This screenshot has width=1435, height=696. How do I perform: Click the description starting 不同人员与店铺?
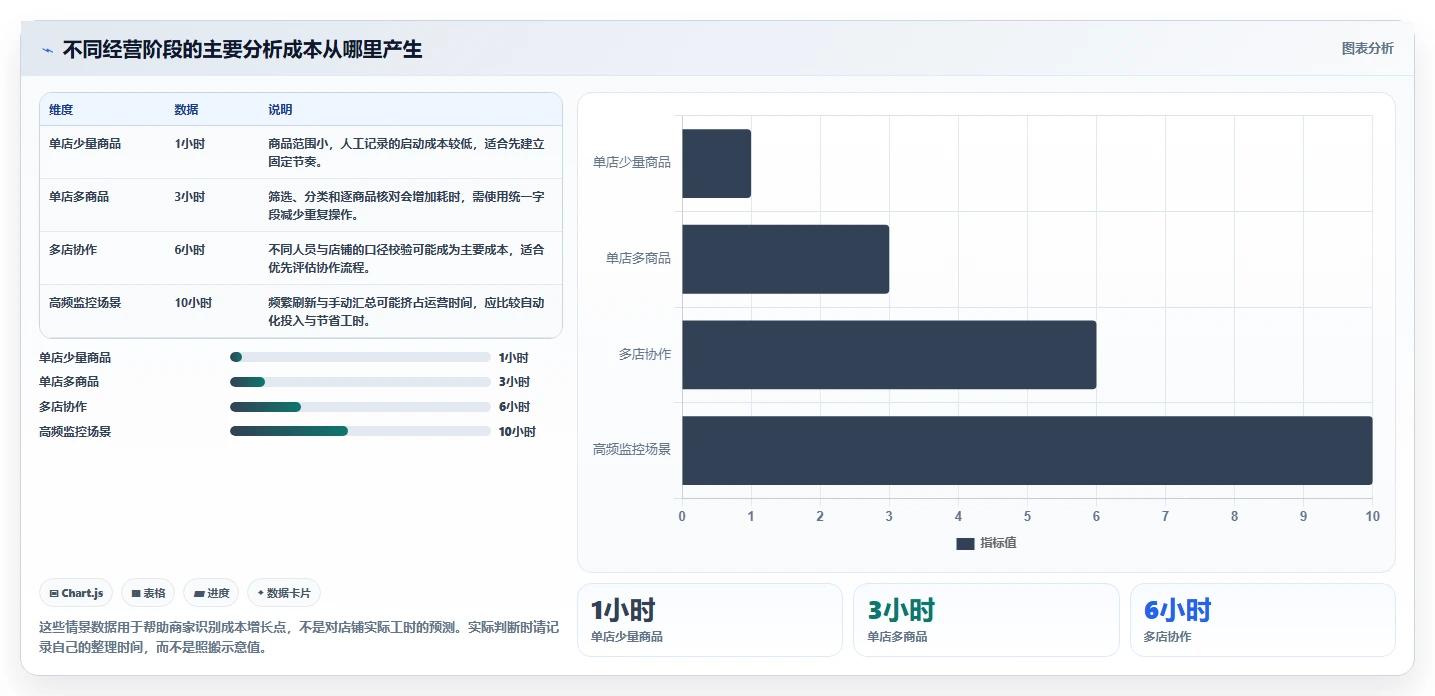(x=407, y=259)
